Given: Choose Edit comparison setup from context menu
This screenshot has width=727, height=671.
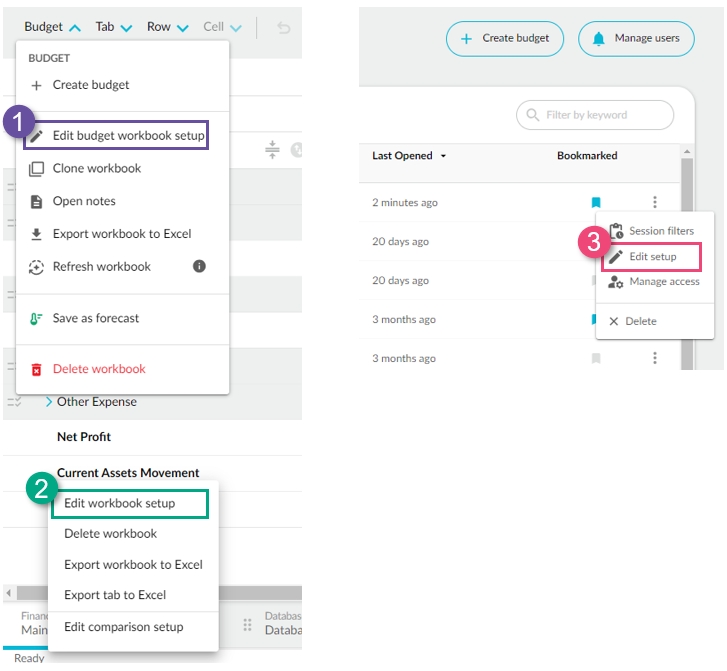Looking at the screenshot, I should point(123,627).
